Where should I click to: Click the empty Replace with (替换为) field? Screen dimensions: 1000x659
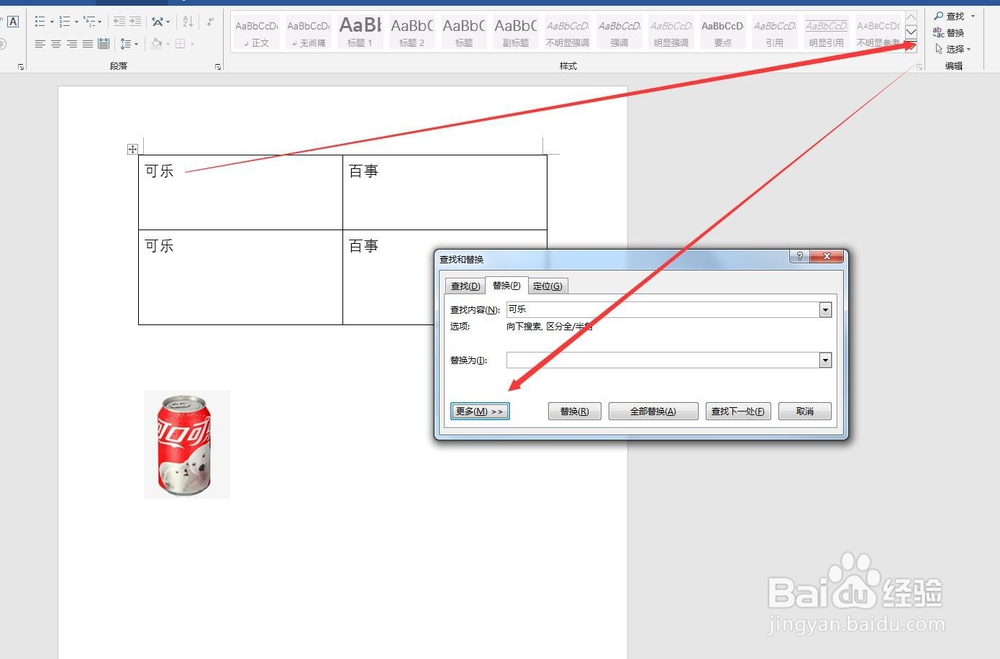(663, 360)
